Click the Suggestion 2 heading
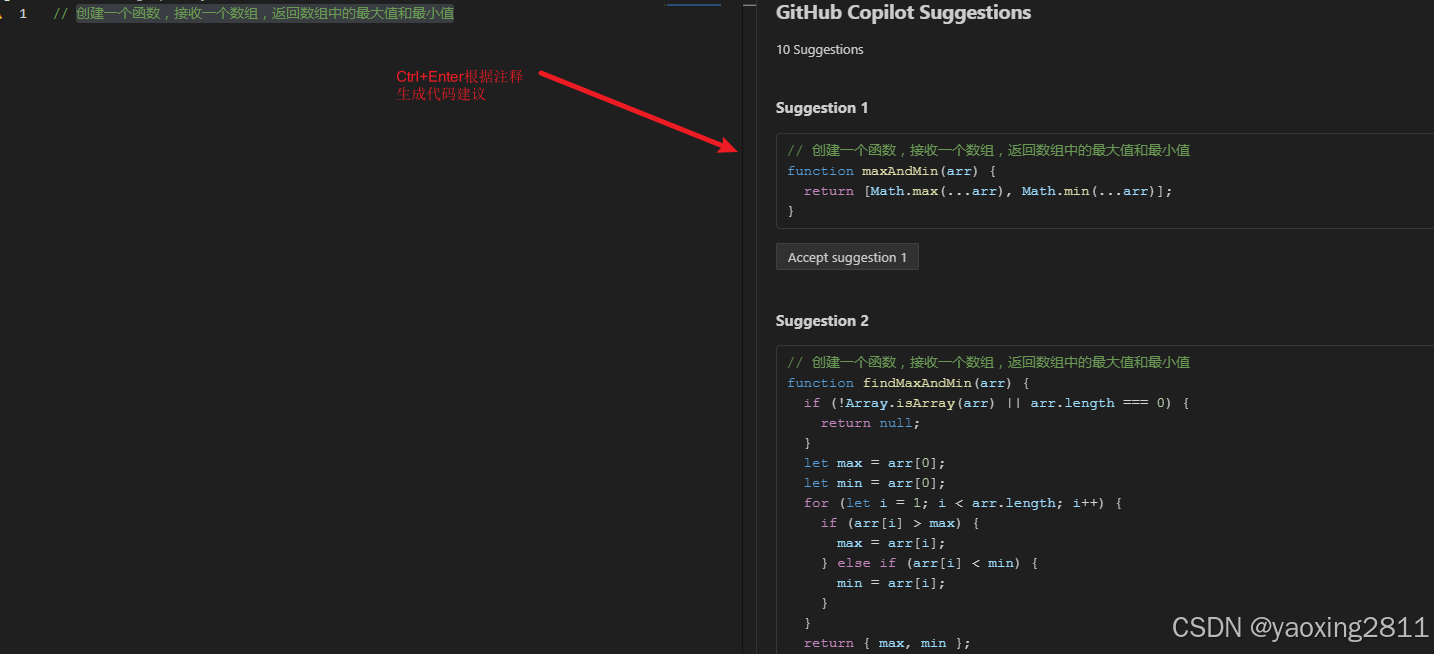Screen dimensions: 1434x654 click(x=822, y=321)
